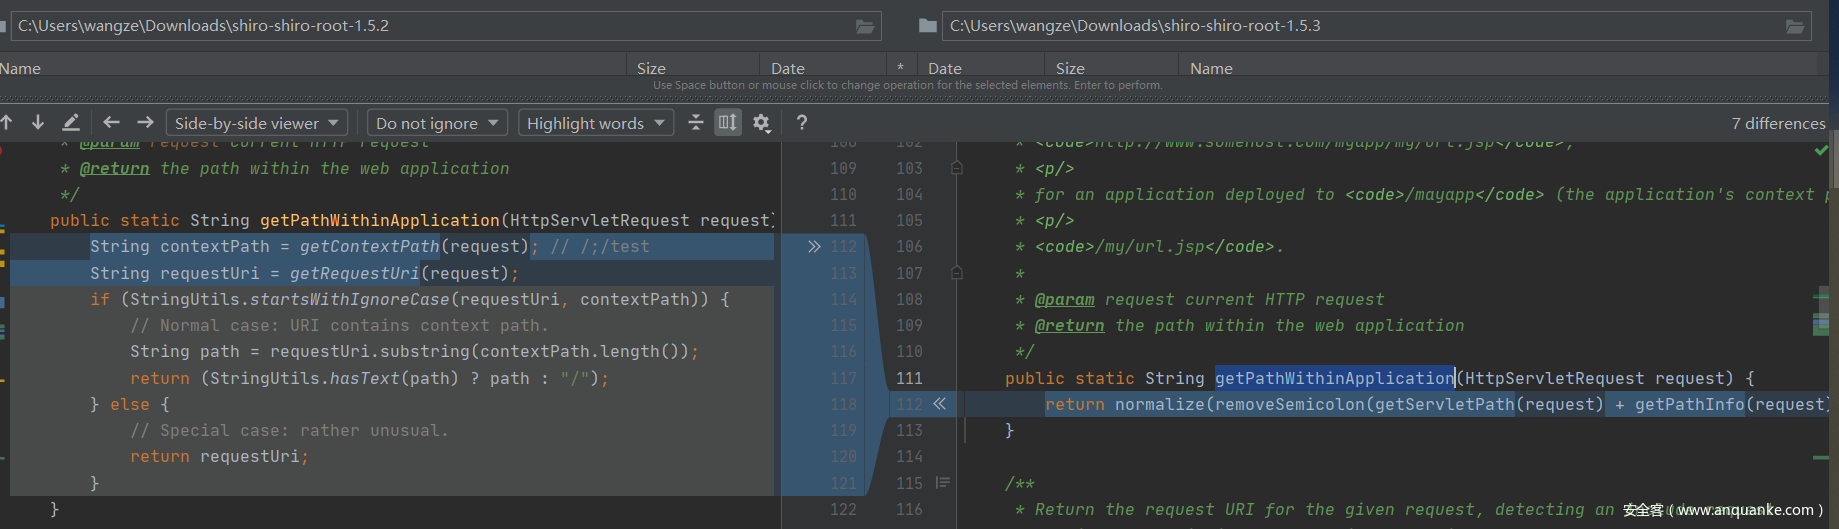Open the Side-by-side viewer dropdown

coord(257,123)
